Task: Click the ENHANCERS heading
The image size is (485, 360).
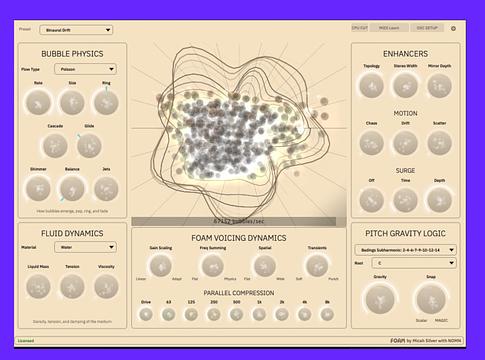Action: point(405,54)
